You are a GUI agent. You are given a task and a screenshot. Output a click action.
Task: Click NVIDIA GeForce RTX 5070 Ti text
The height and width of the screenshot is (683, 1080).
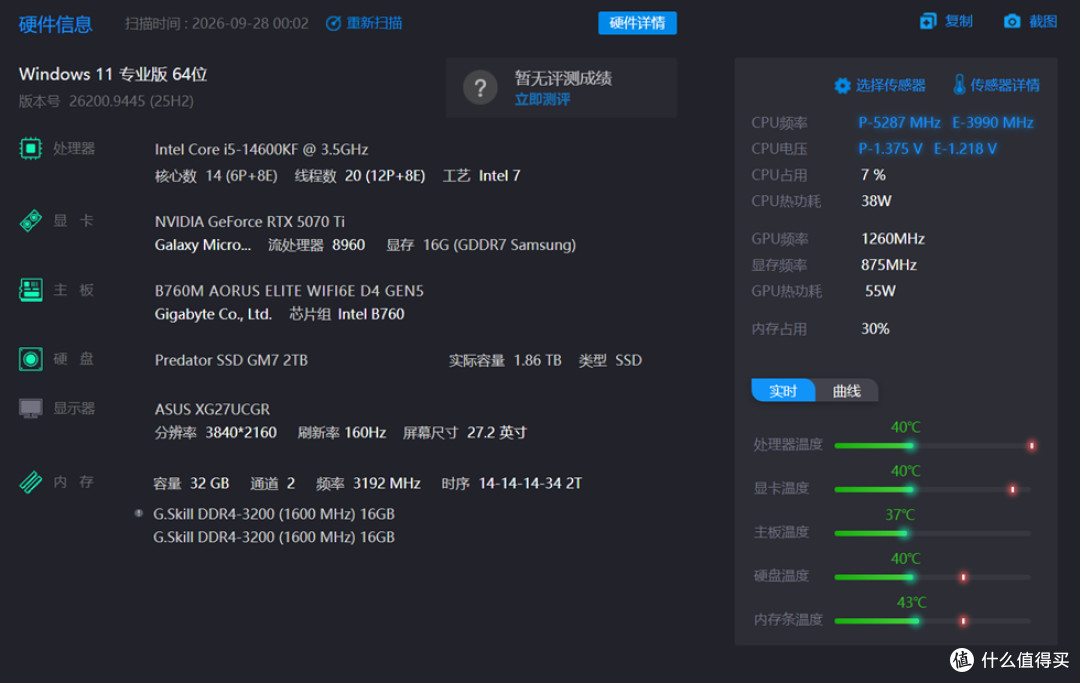[x=249, y=222]
